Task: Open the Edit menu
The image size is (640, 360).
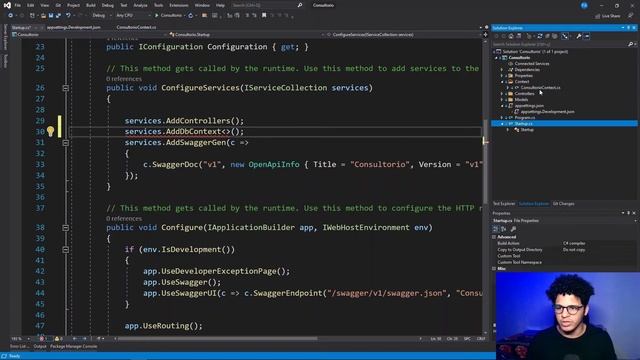Action: 31,5
